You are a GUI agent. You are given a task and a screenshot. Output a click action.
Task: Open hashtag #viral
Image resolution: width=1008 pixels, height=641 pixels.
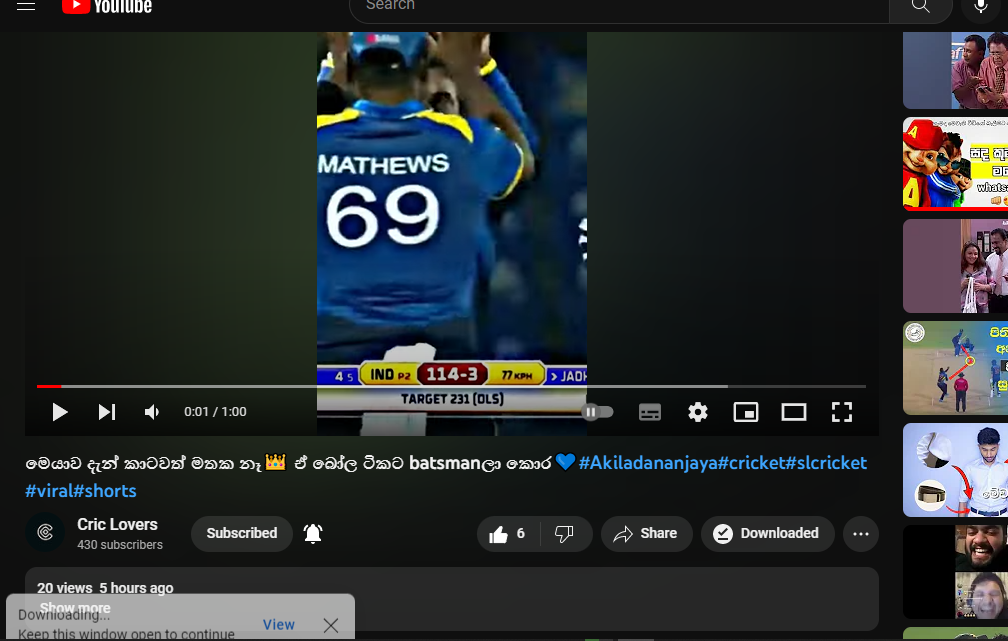pyautogui.click(x=48, y=491)
